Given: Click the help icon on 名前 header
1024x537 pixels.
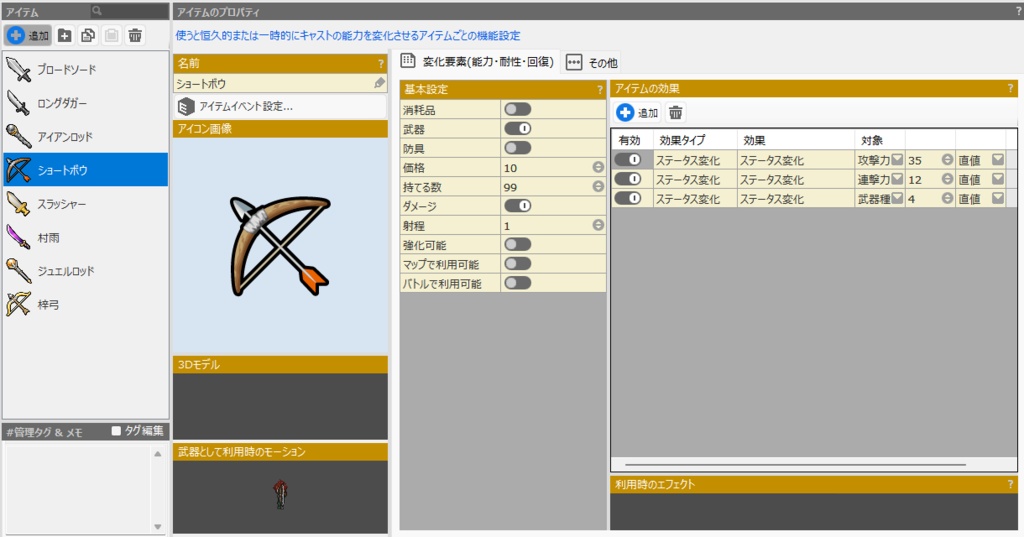Looking at the screenshot, I should 381,63.
